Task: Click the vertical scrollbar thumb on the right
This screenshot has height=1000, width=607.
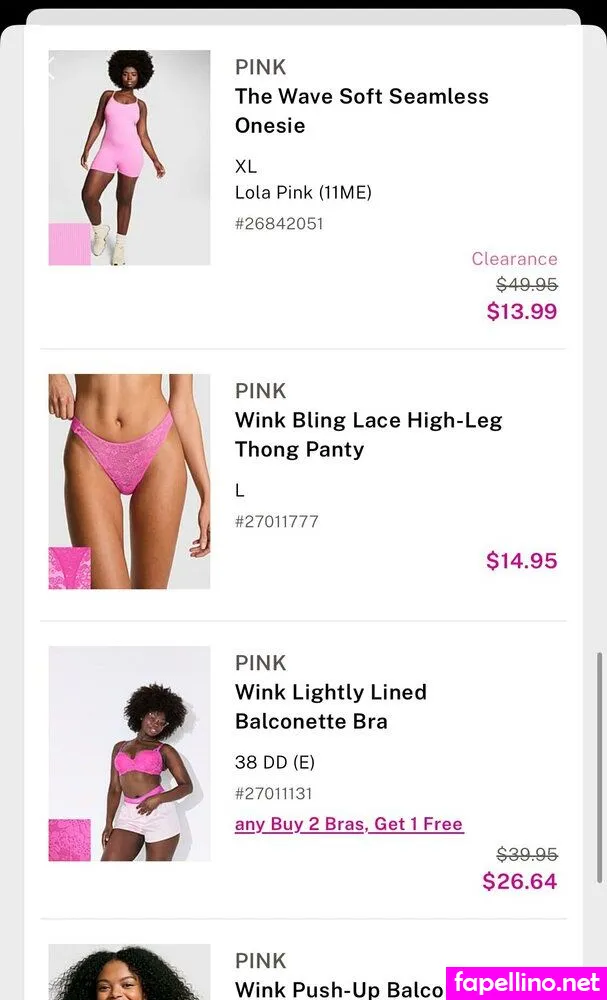Action: pos(599,768)
